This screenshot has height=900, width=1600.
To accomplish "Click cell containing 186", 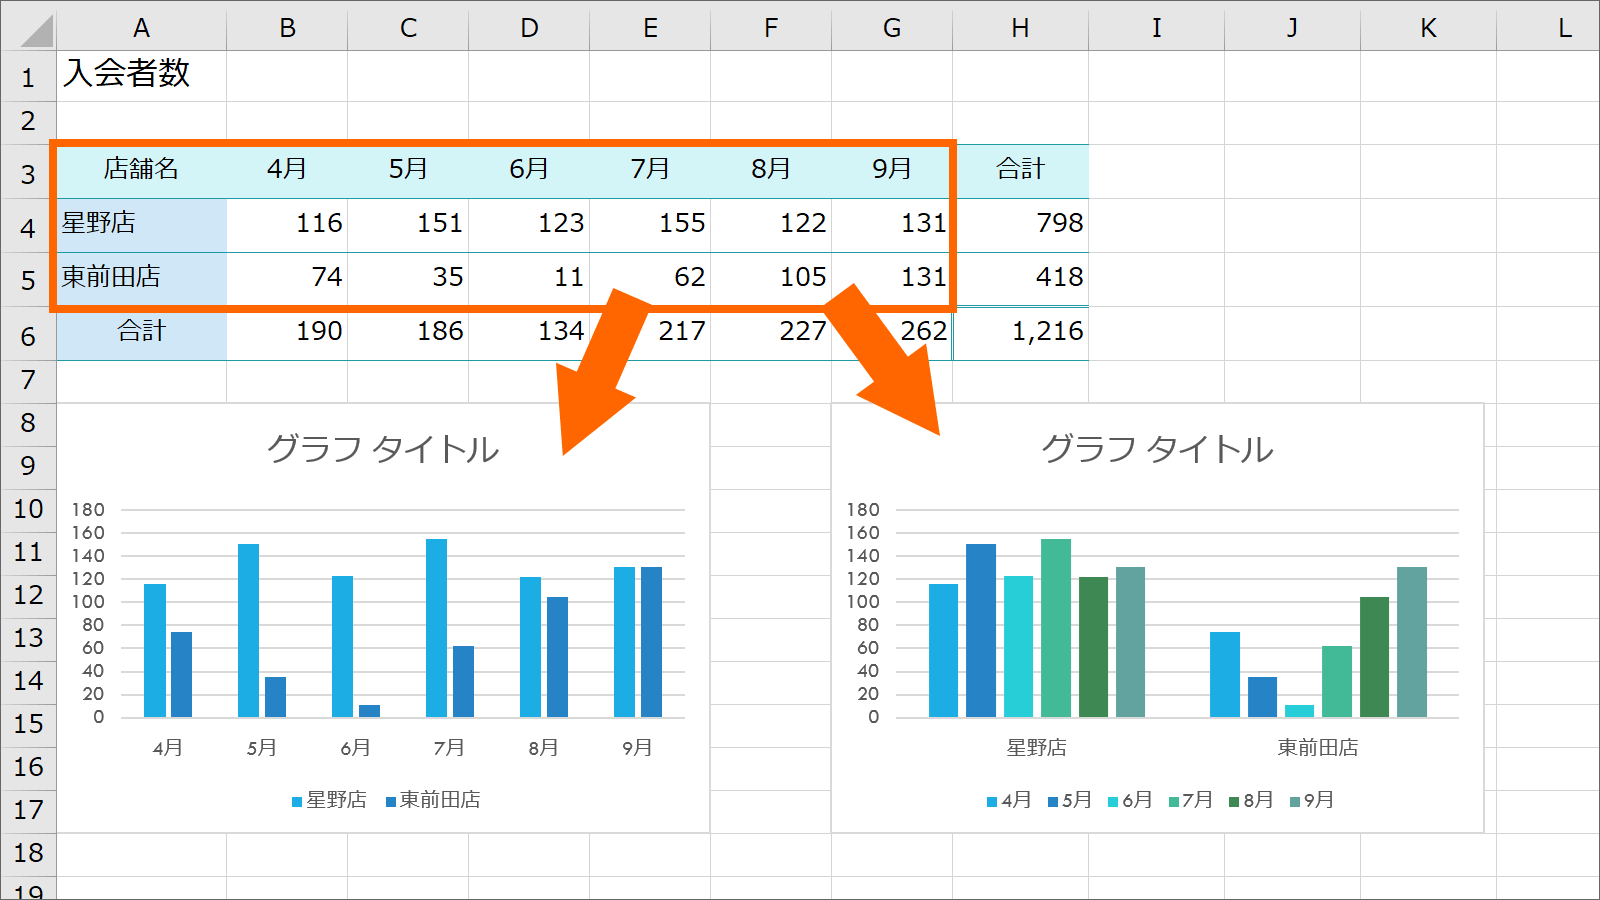I will point(408,332).
